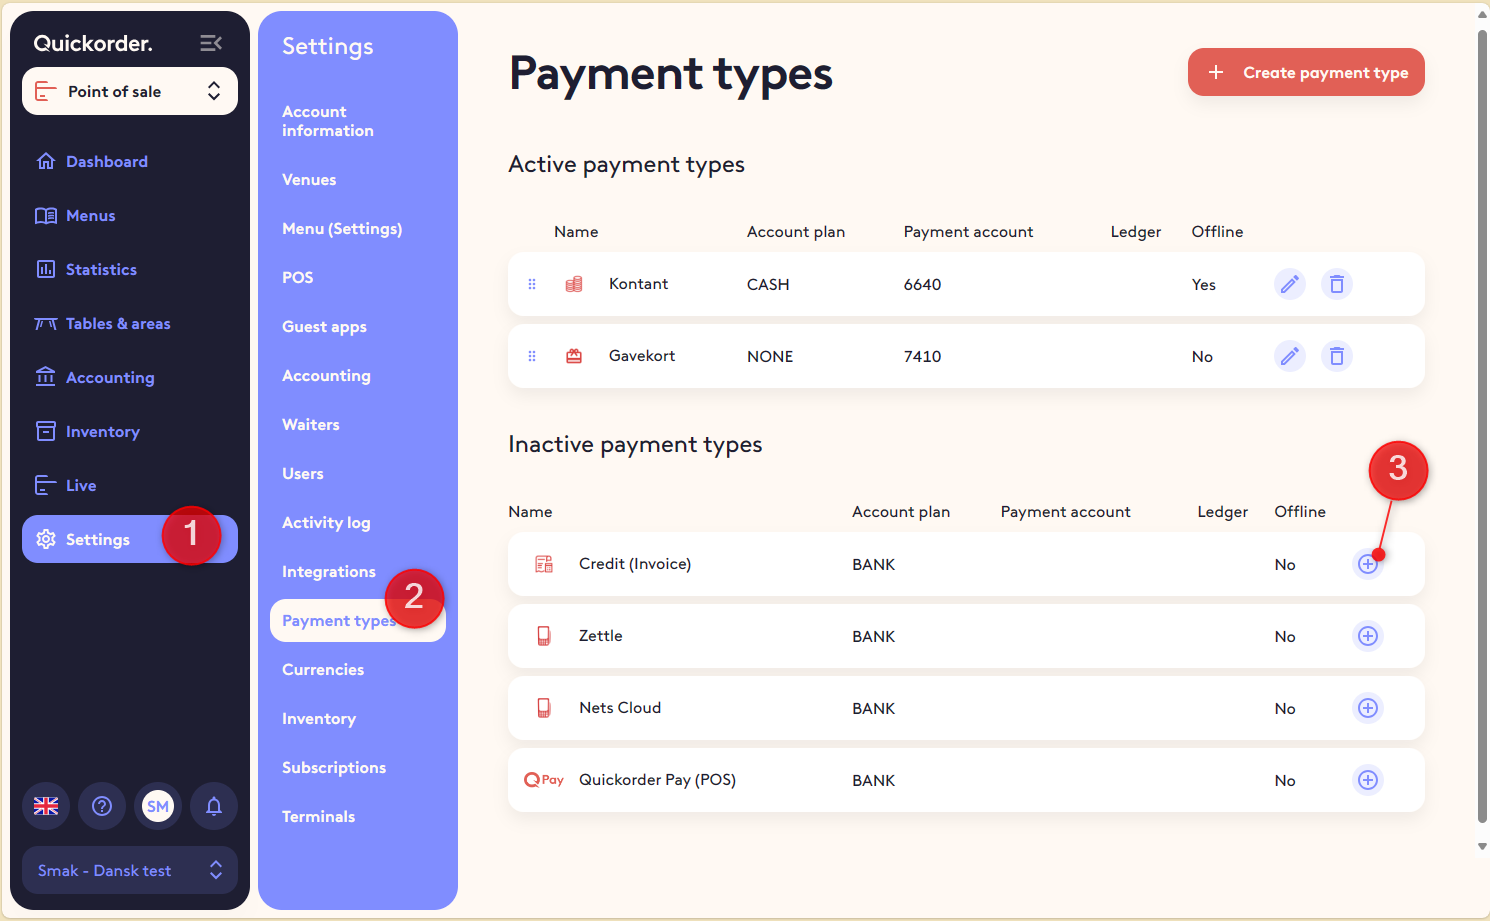Open the SM user profile menu
Viewport: 1490px width, 921px height.
(x=158, y=806)
